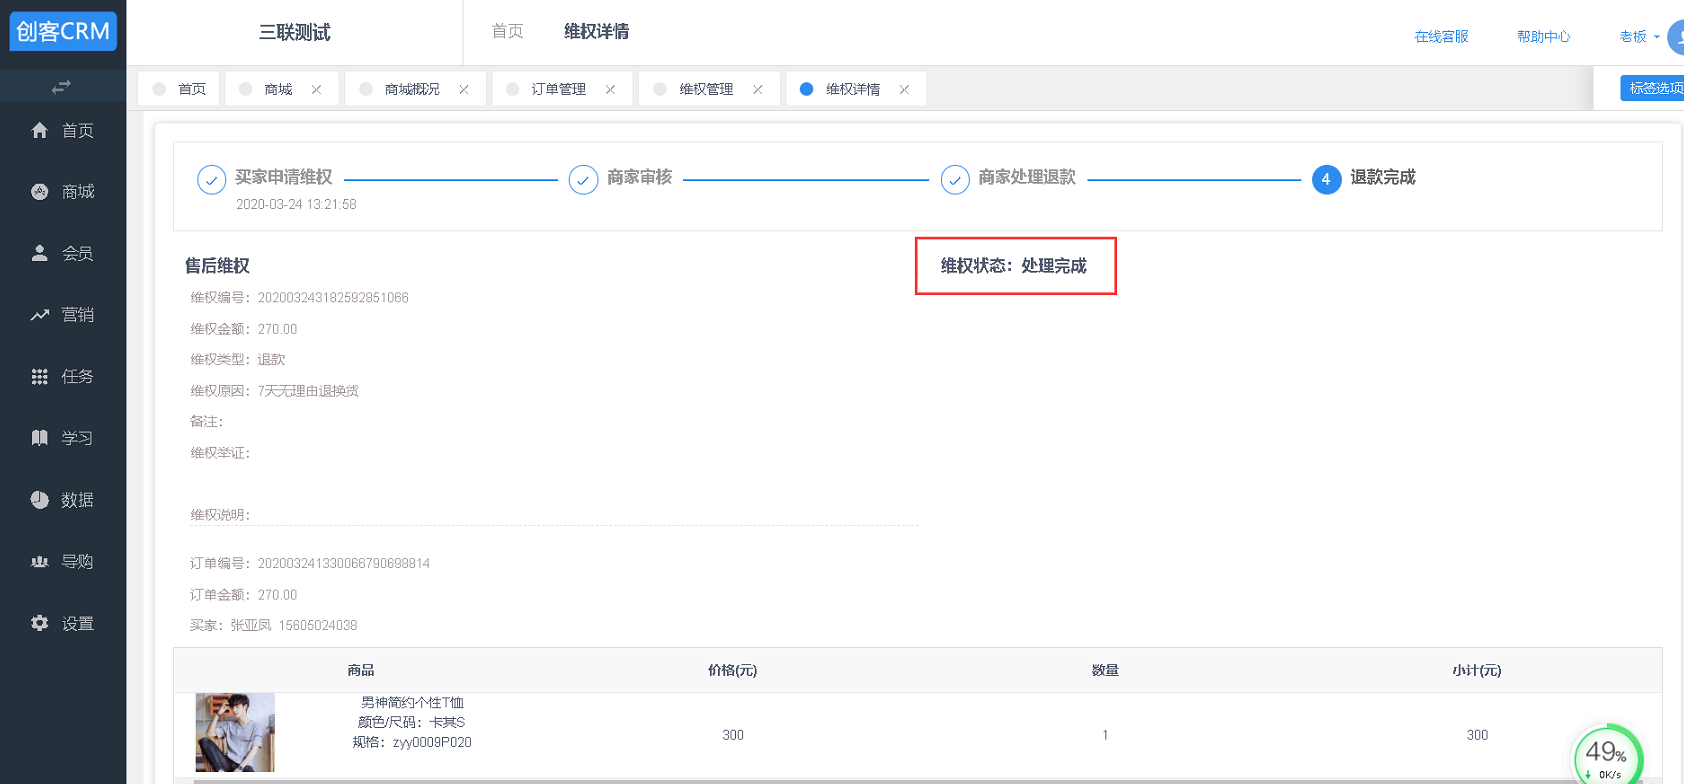Toggle sidebar collapse arrows icon
1684x784 pixels.
[61, 87]
